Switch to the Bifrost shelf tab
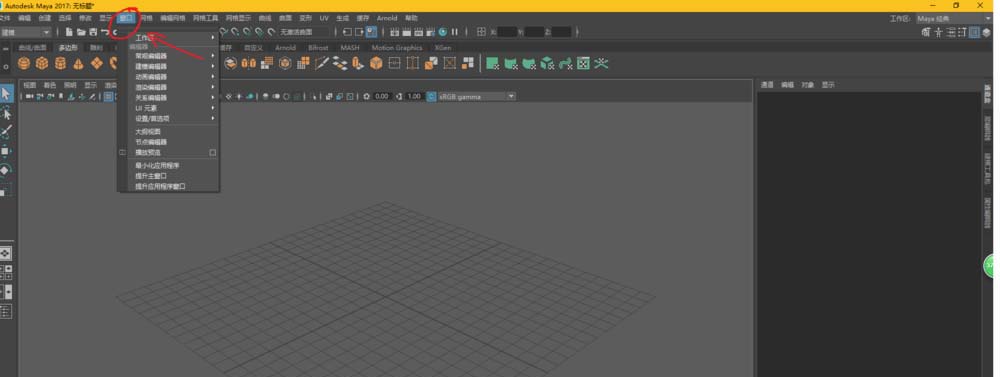 pyautogui.click(x=318, y=48)
